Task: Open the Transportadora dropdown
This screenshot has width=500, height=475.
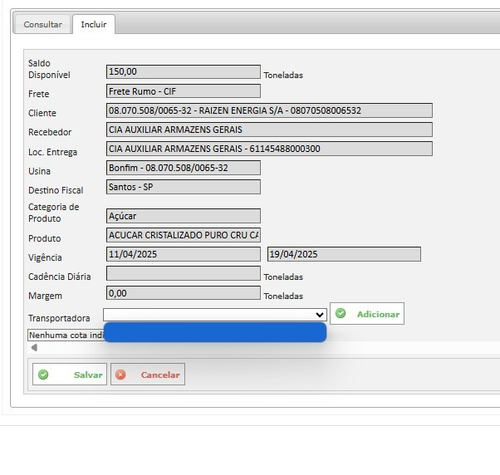Action: tap(215, 314)
